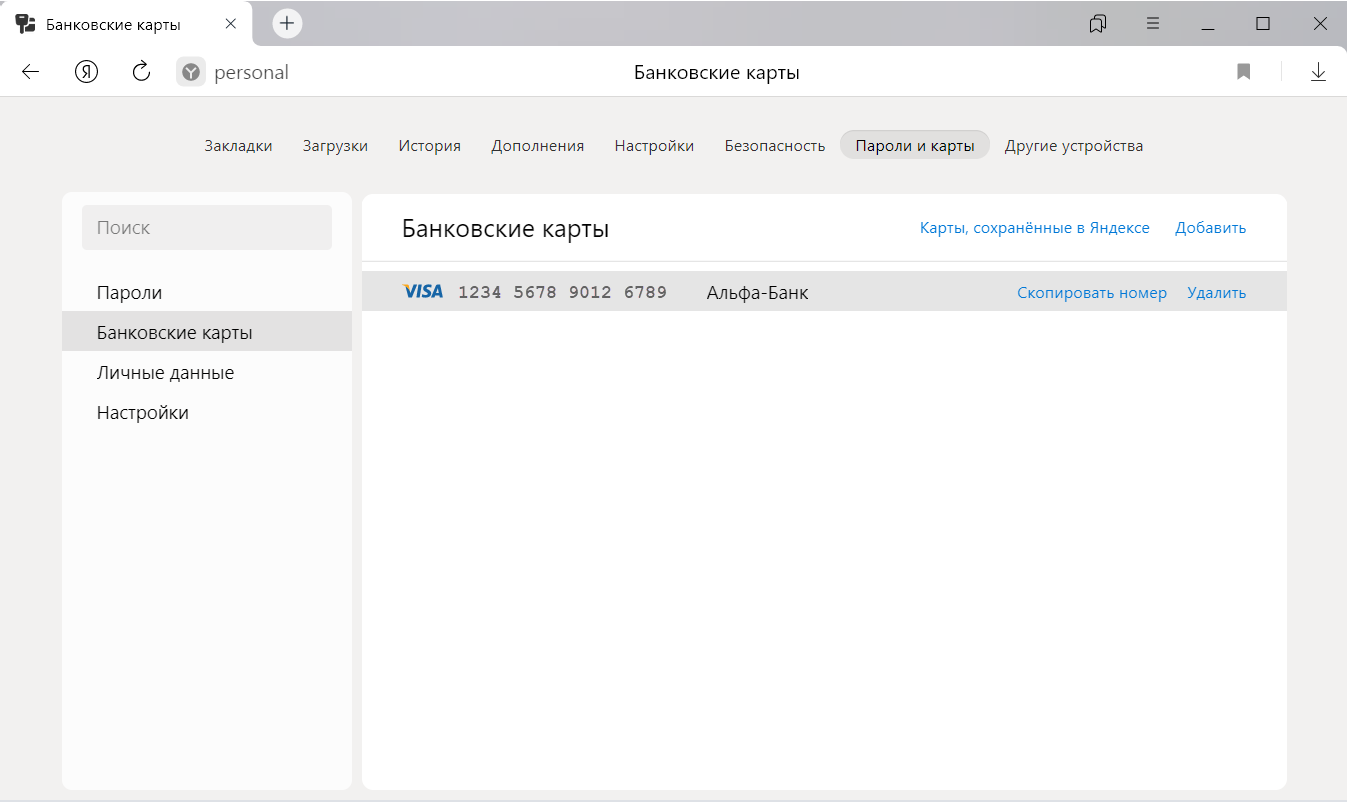Bookmark this page with the bookmark icon
The height and width of the screenshot is (802, 1347).
coord(1244,72)
